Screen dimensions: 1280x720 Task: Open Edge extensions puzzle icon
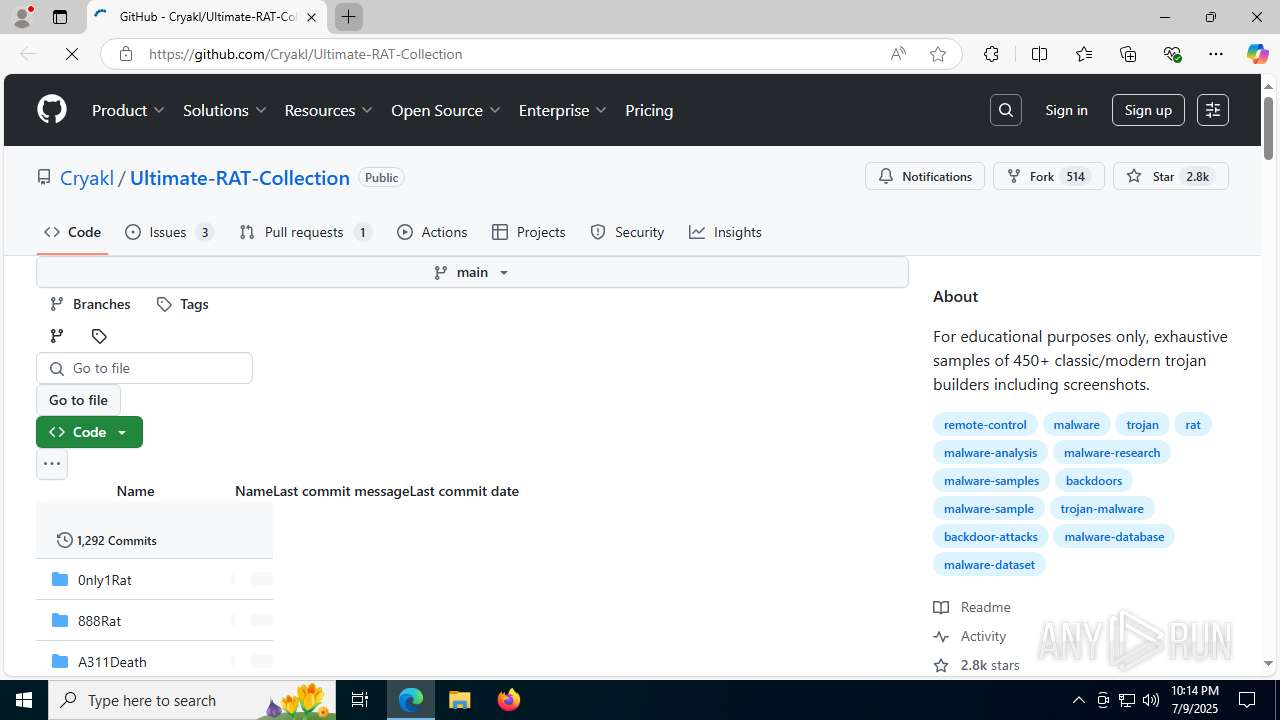coord(991,54)
